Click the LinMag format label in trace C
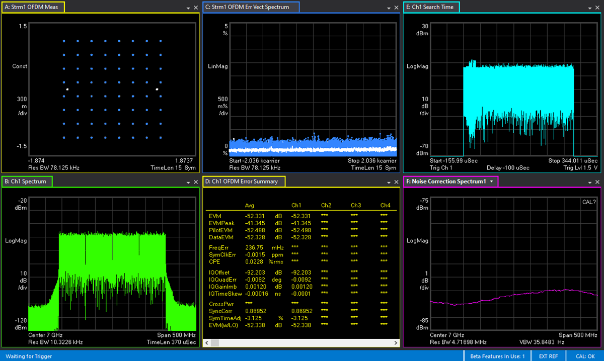This screenshot has height=361, width=604. pyautogui.click(x=218, y=66)
